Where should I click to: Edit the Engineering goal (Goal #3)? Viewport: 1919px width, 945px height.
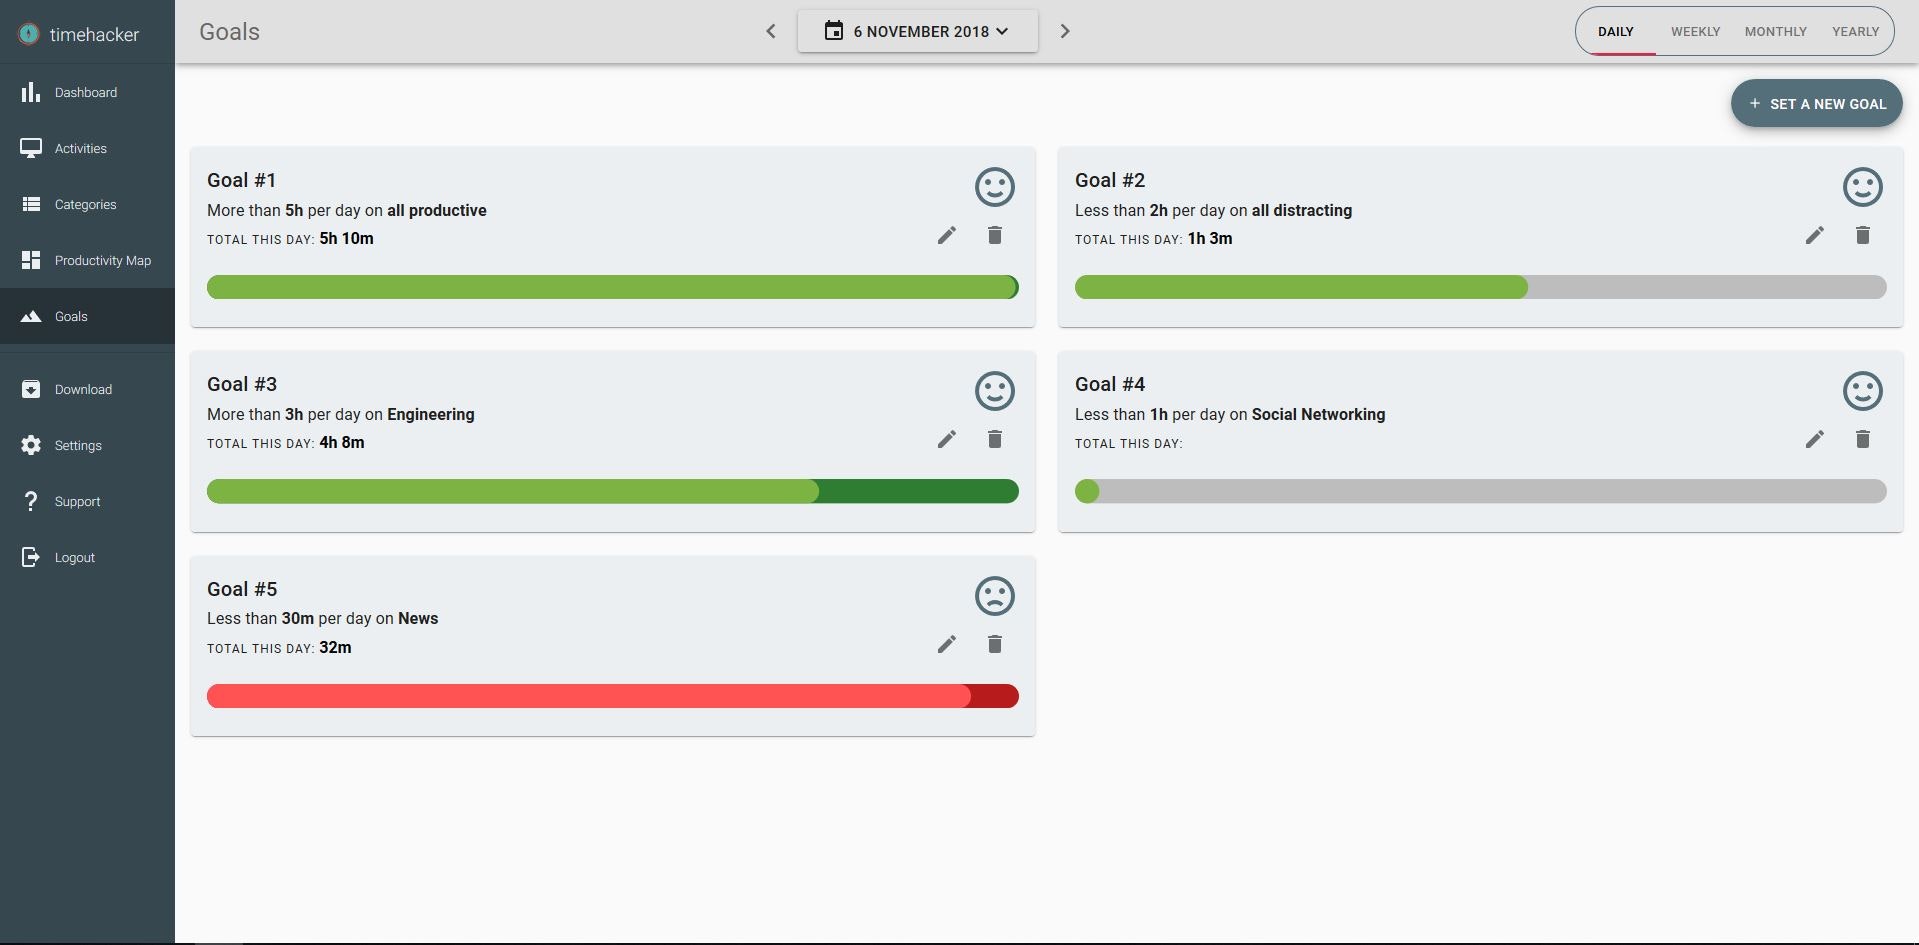point(946,439)
